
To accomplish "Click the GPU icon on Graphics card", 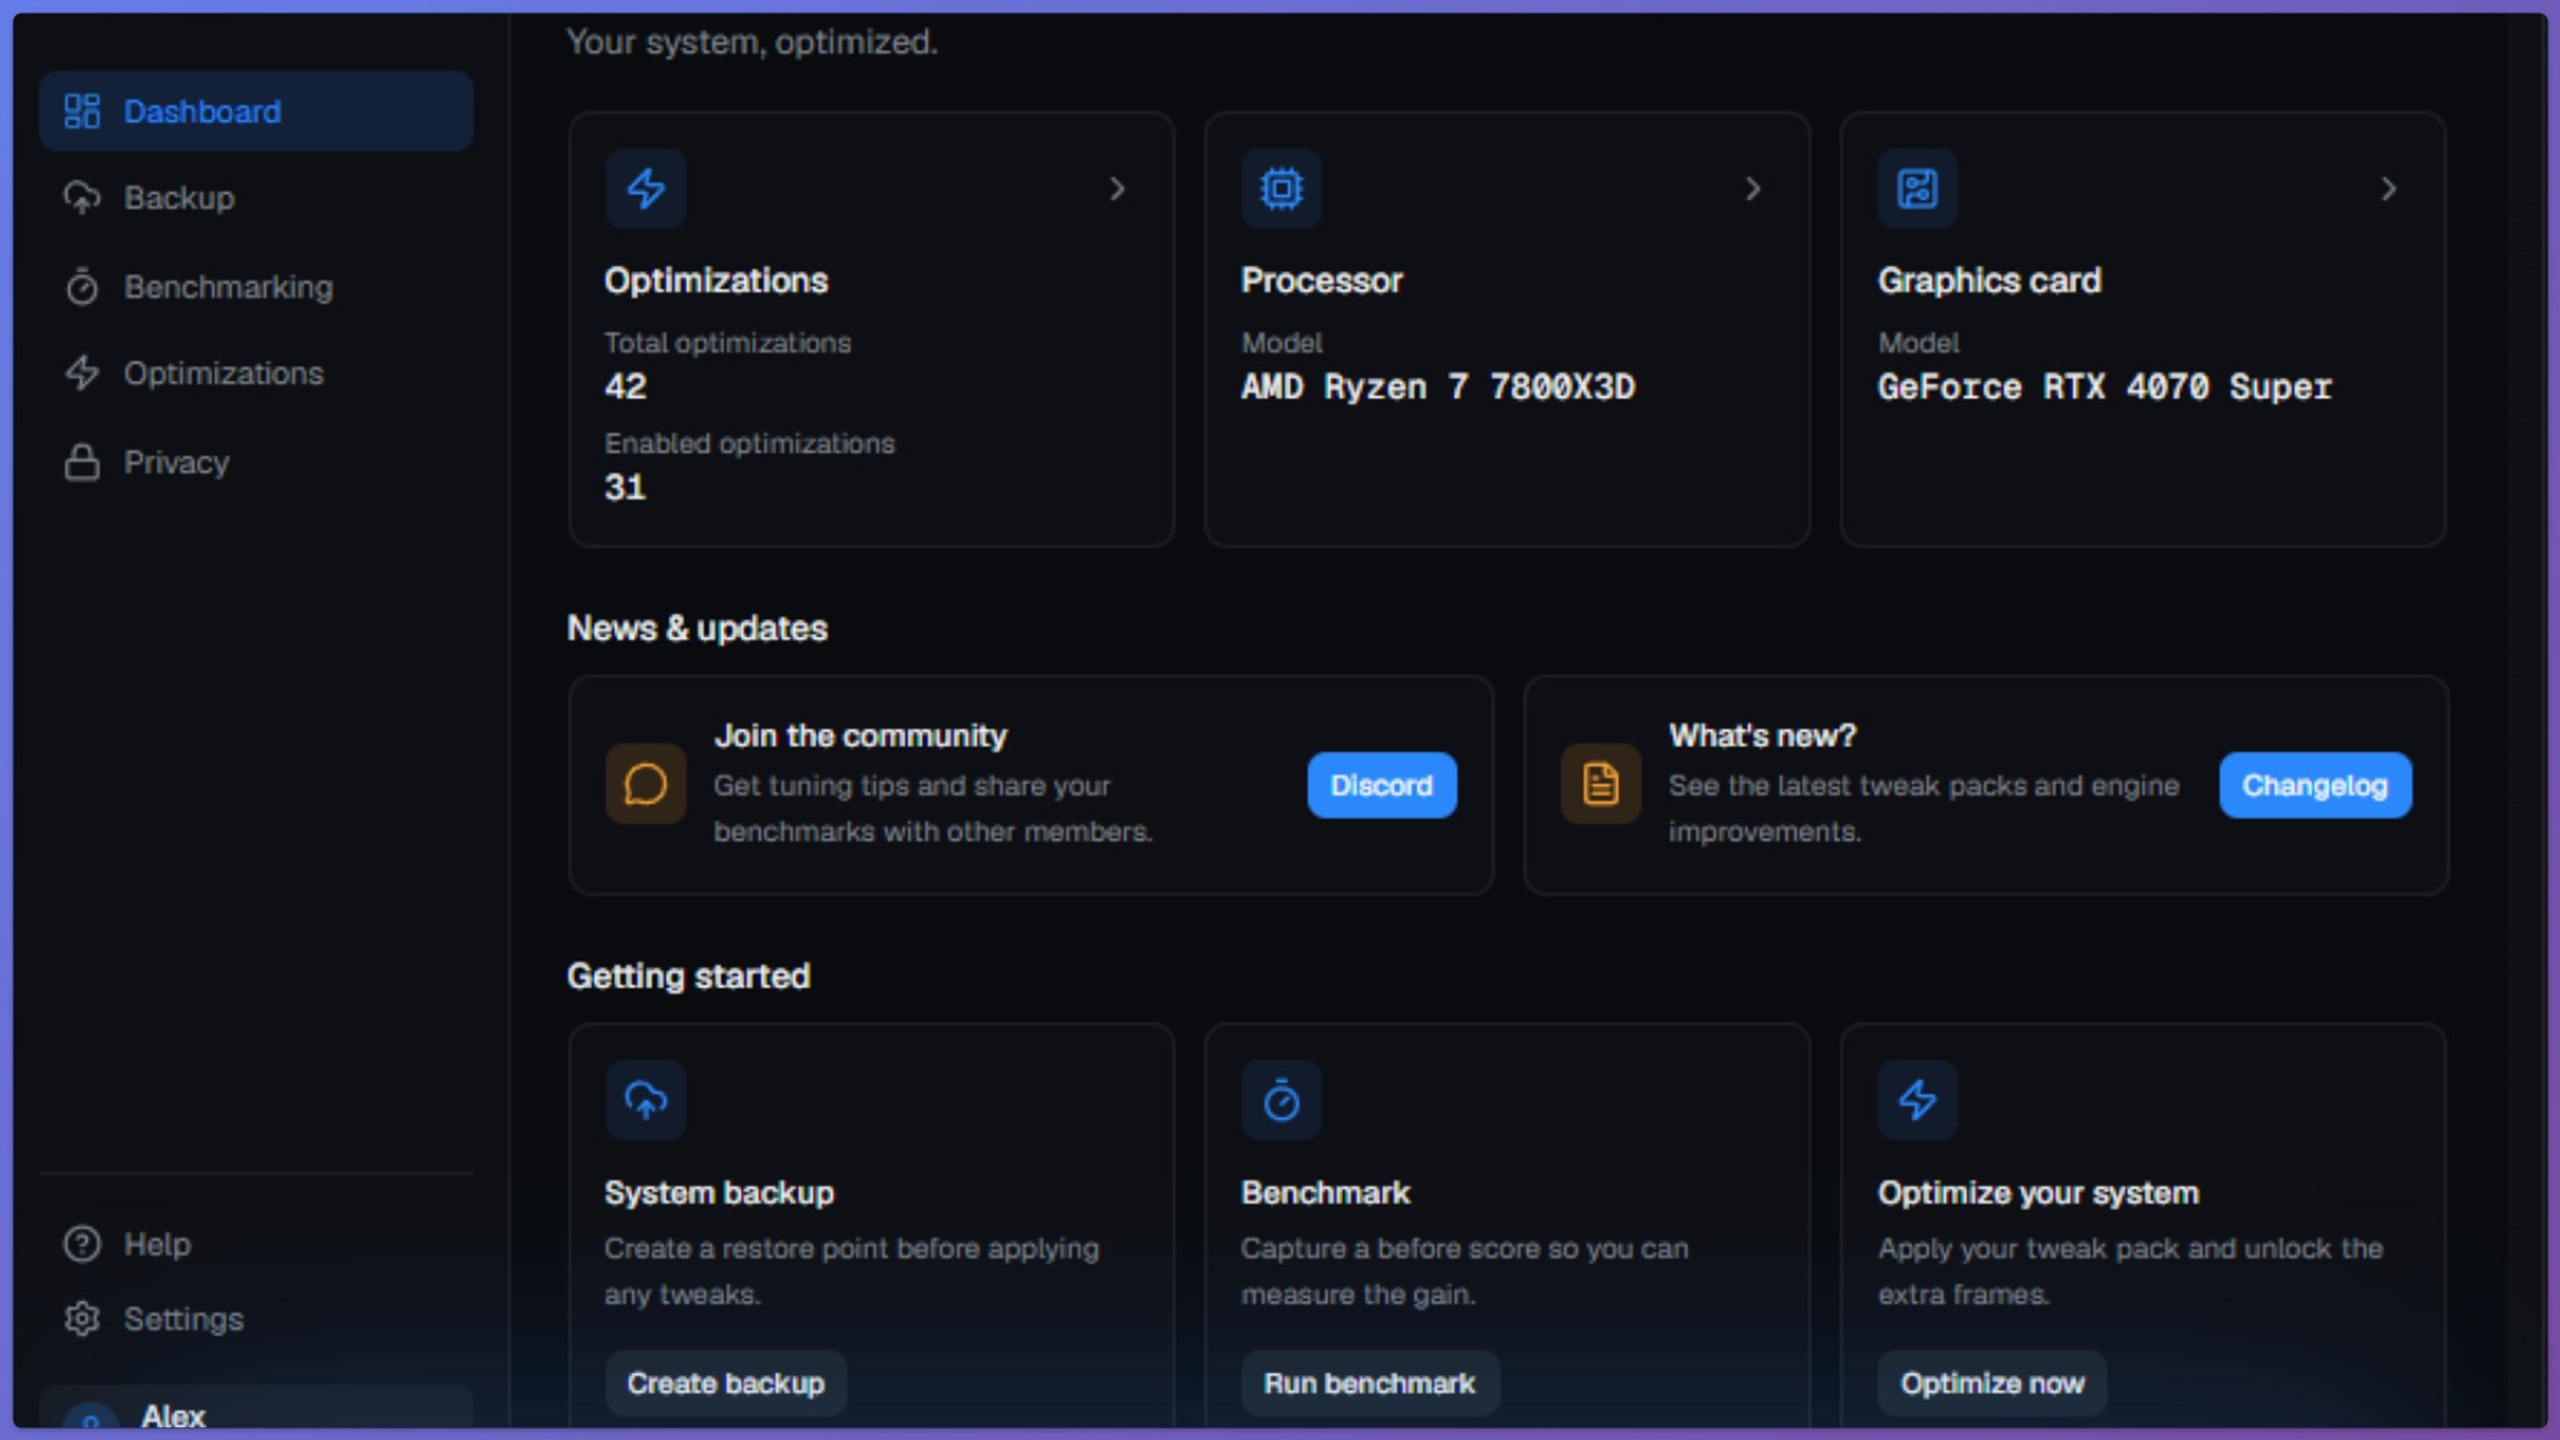I will (1917, 189).
